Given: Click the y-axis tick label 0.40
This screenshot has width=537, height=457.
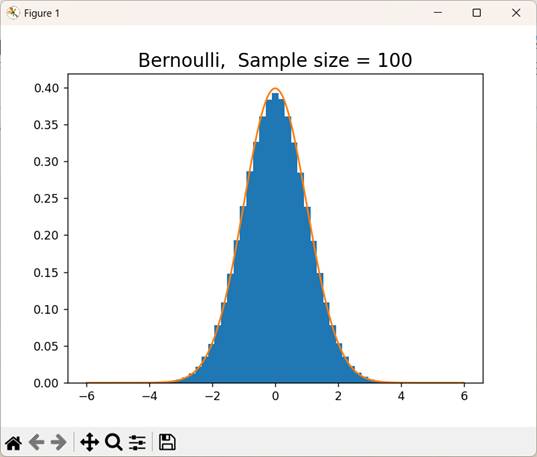Looking at the screenshot, I should tap(46, 88).
